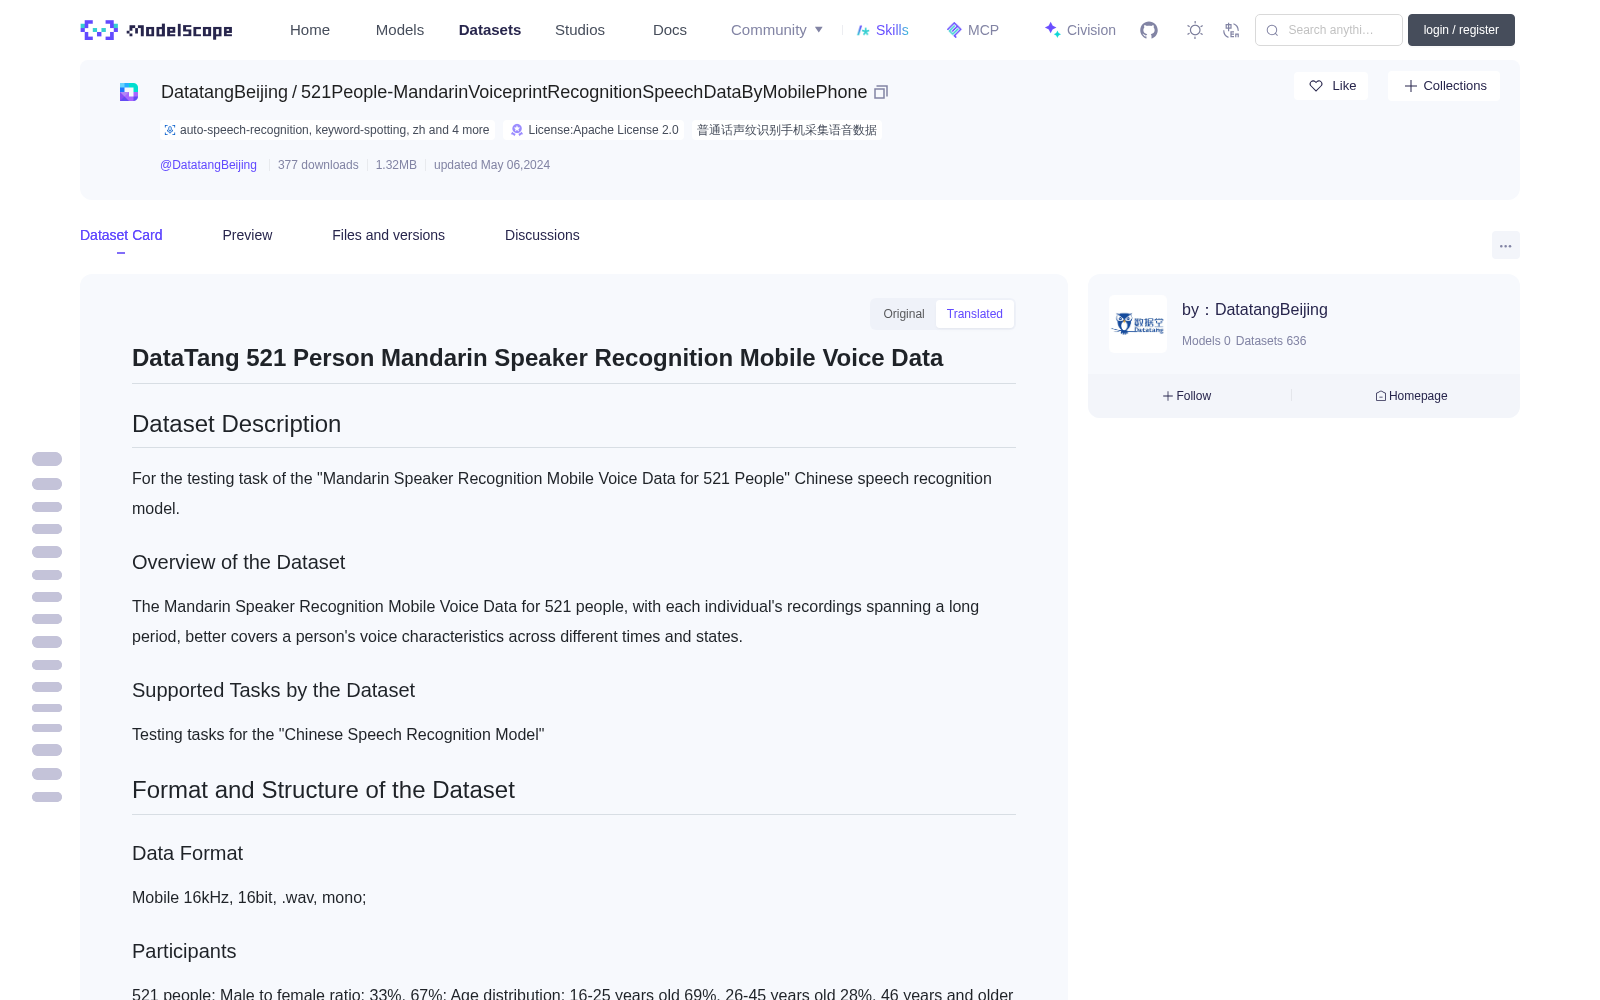1600x1000 pixels.
Task: Click the login / register button
Action: tap(1461, 30)
